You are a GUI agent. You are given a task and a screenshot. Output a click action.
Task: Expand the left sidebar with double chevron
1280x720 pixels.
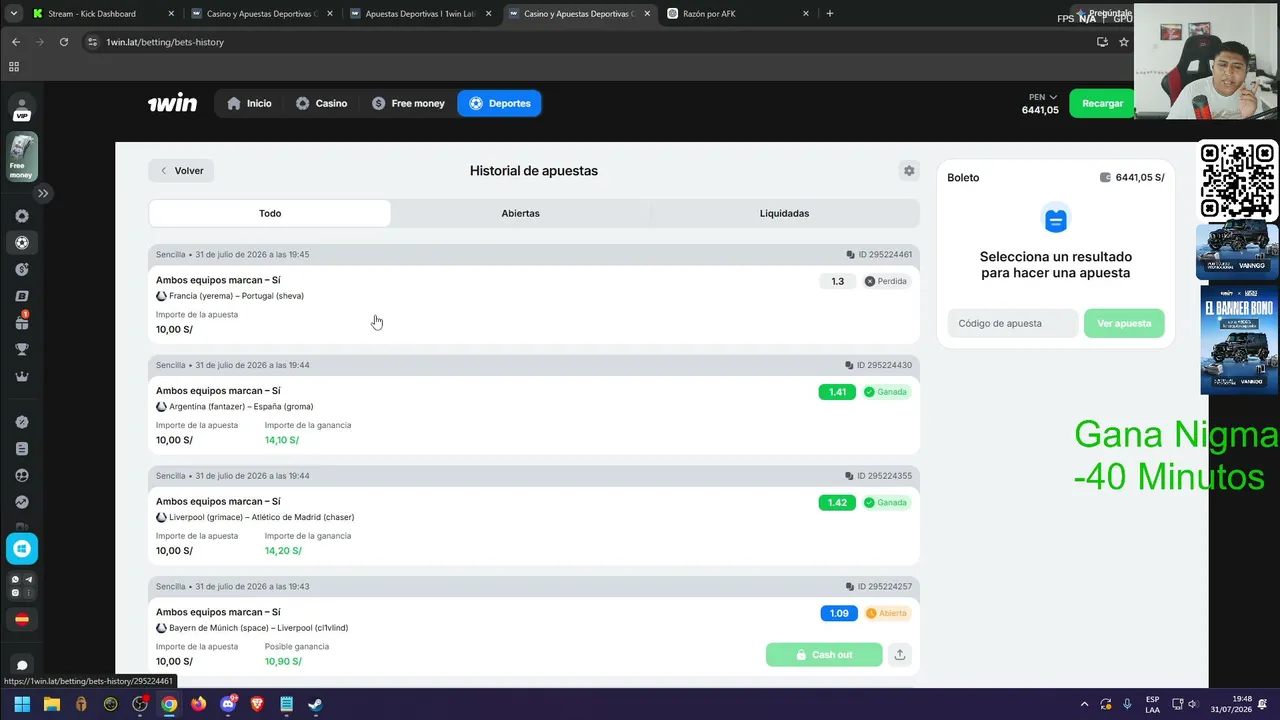tap(43, 193)
